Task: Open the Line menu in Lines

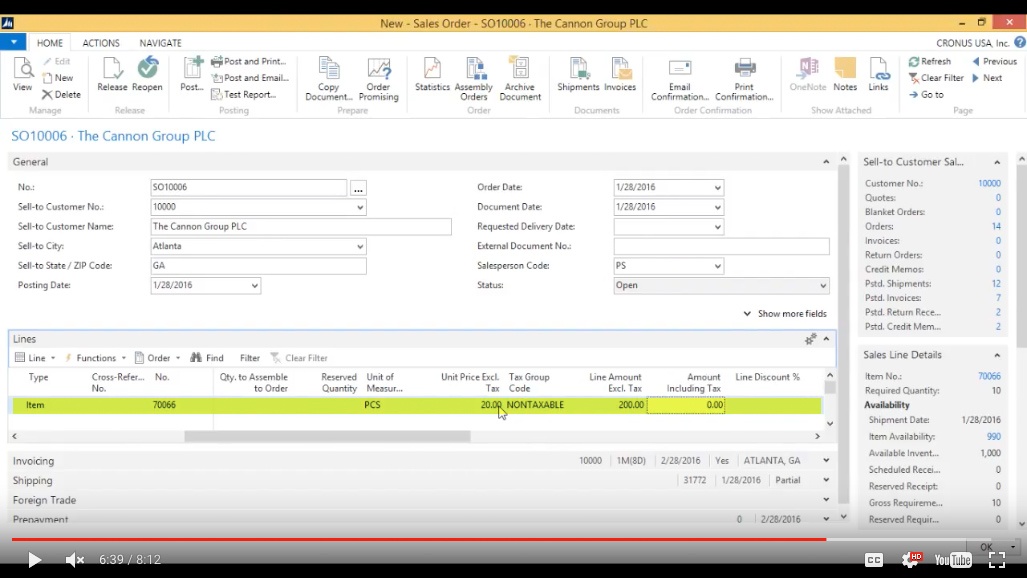Action: coord(35,358)
